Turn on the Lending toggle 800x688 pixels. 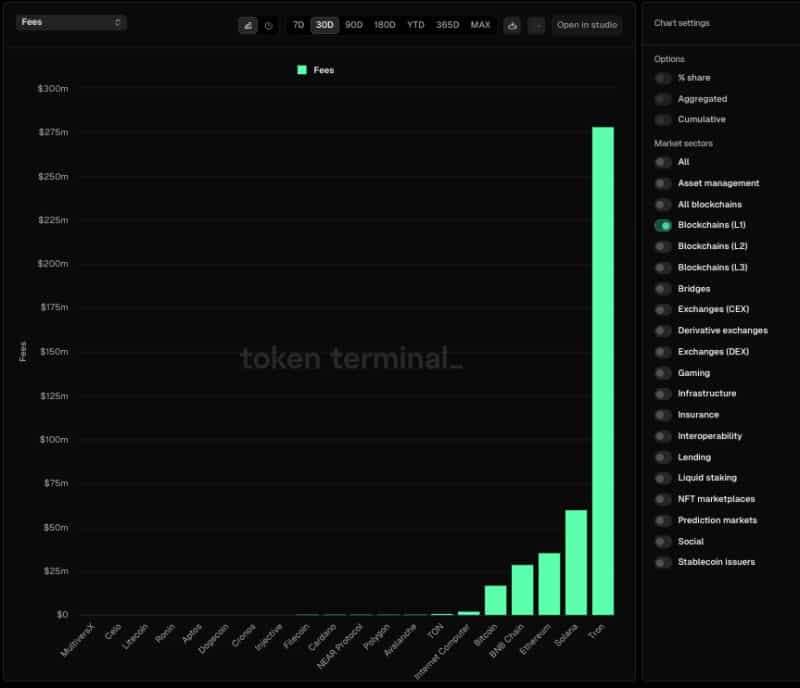663,457
